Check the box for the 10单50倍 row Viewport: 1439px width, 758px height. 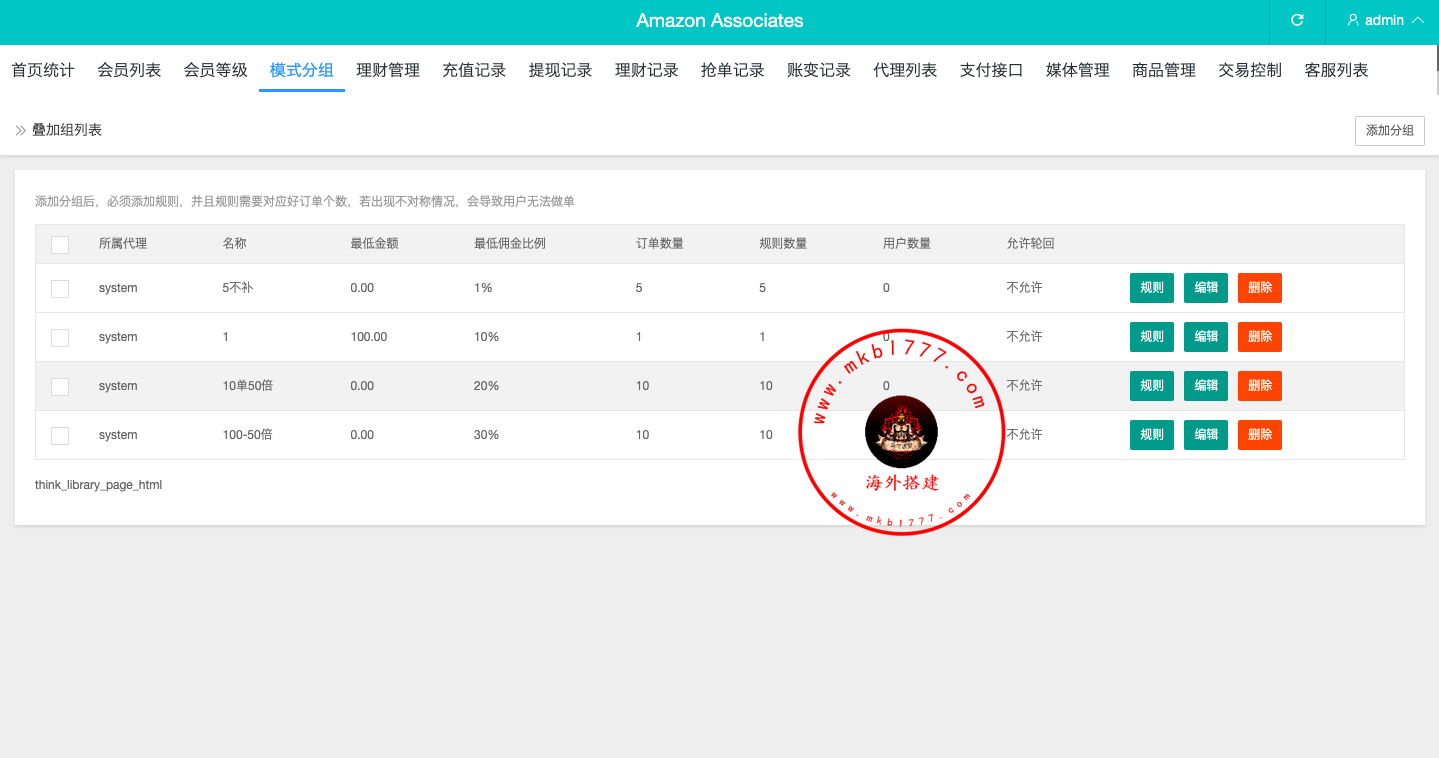(x=60, y=386)
